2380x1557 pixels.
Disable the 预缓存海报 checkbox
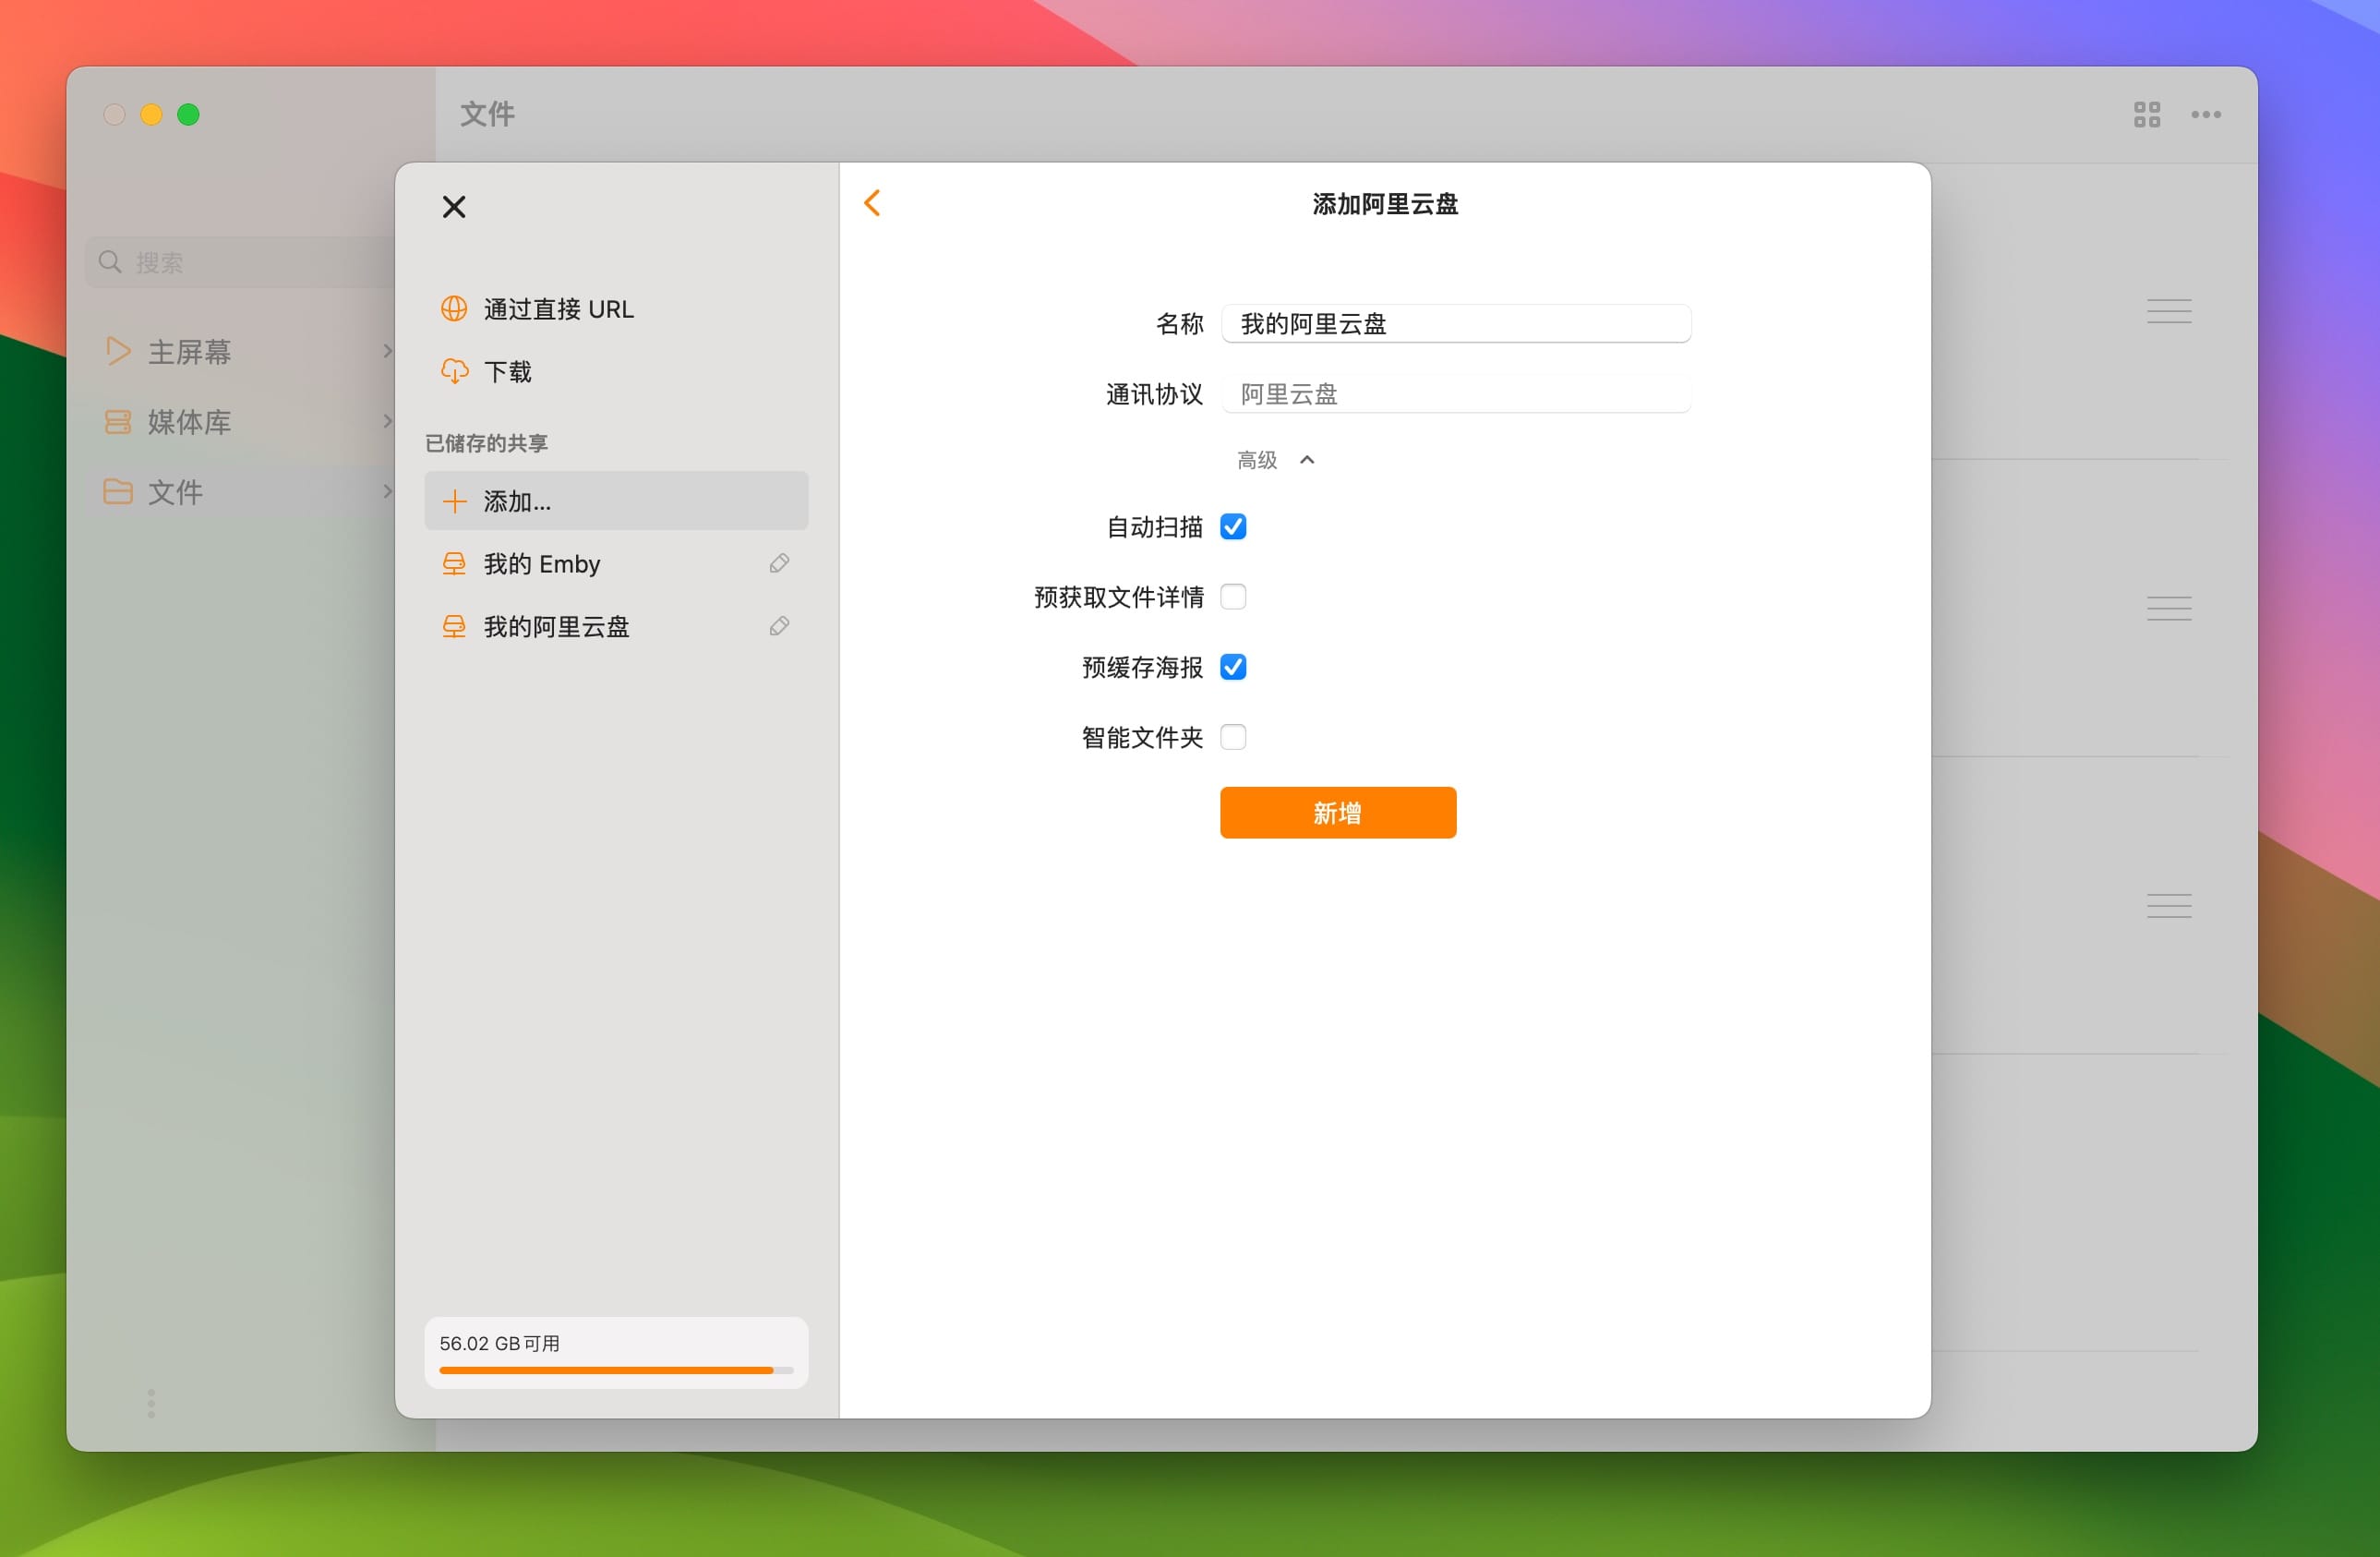(x=1233, y=667)
